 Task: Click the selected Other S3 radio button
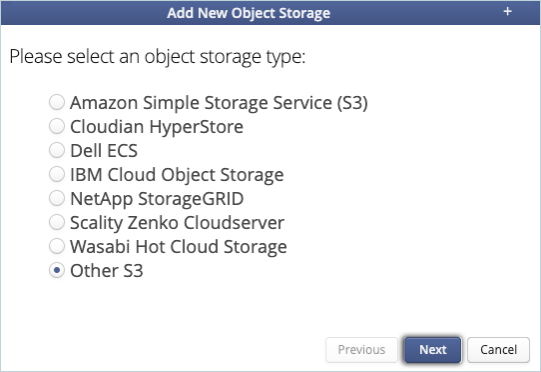click(57, 270)
